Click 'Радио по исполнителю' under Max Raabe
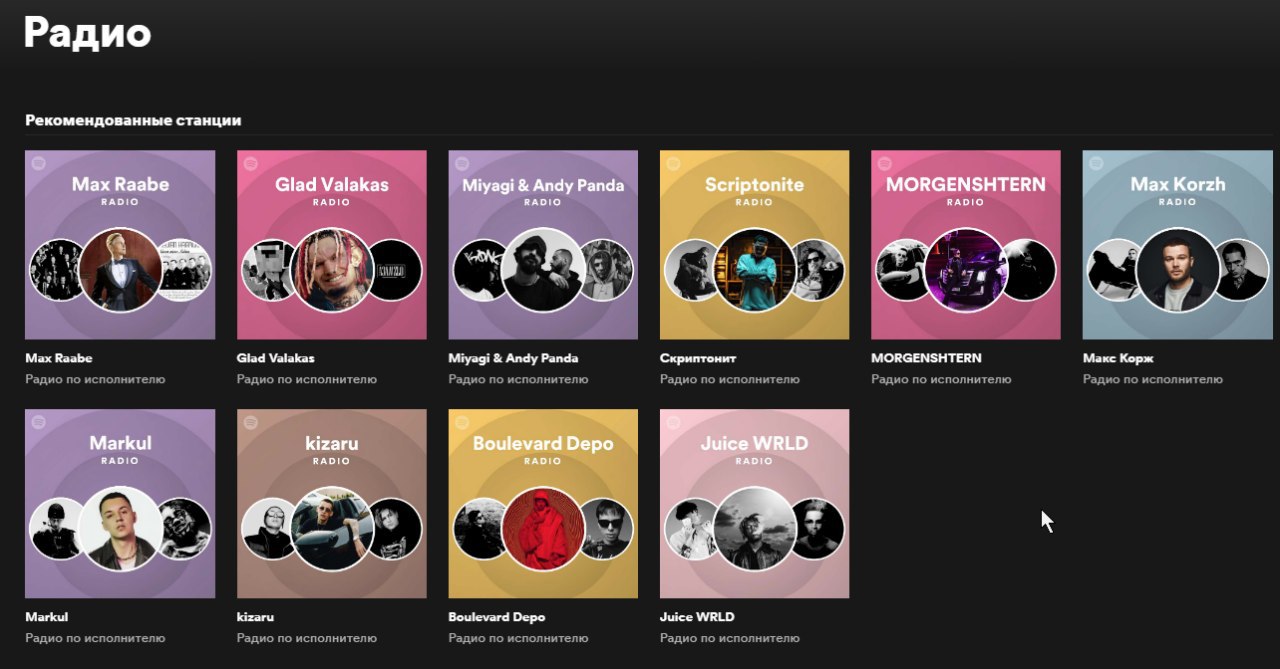This screenshot has height=669, width=1280. pos(95,380)
